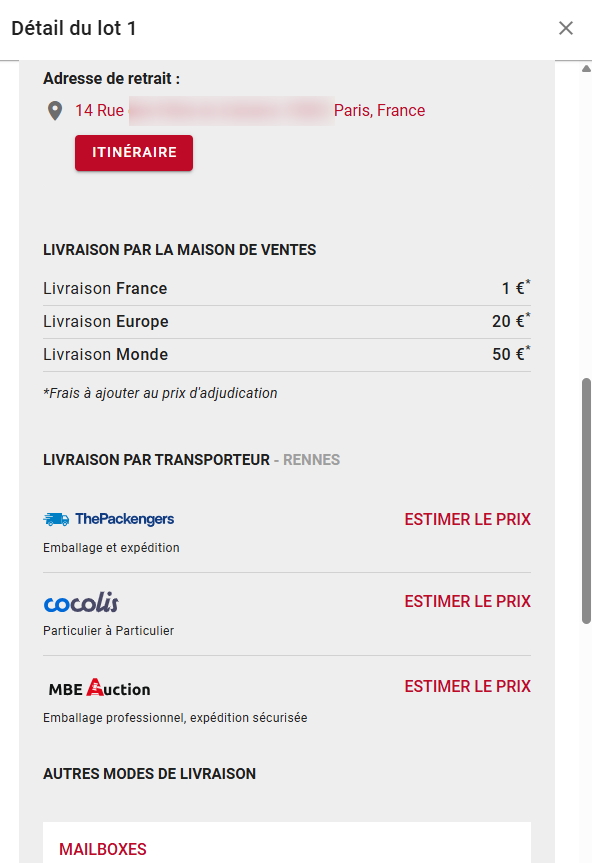Estimate price for ThePackengers shipping
Viewport: 592px width, 863px height.
[467, 519]
